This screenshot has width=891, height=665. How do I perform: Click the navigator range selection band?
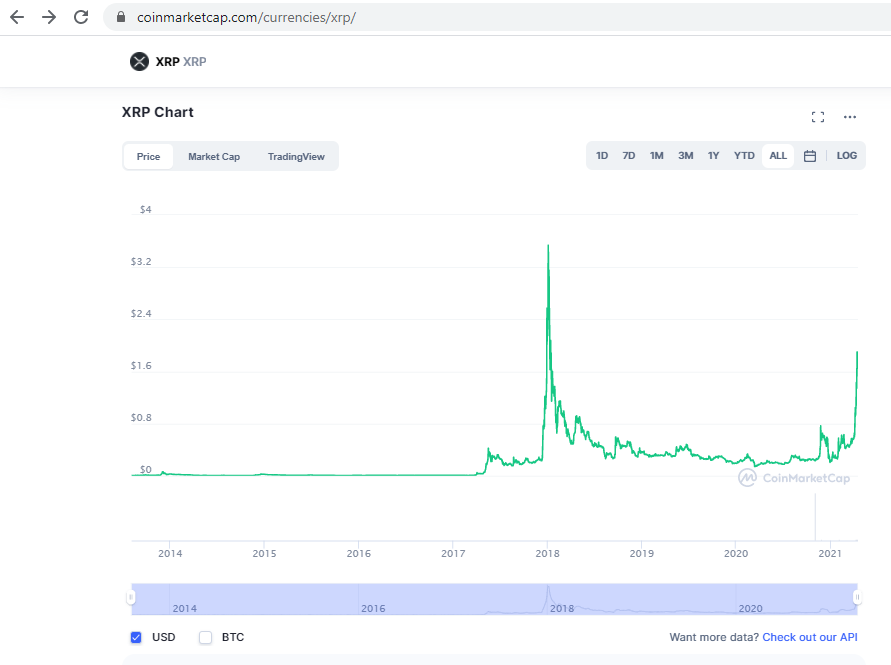point(494,599)
